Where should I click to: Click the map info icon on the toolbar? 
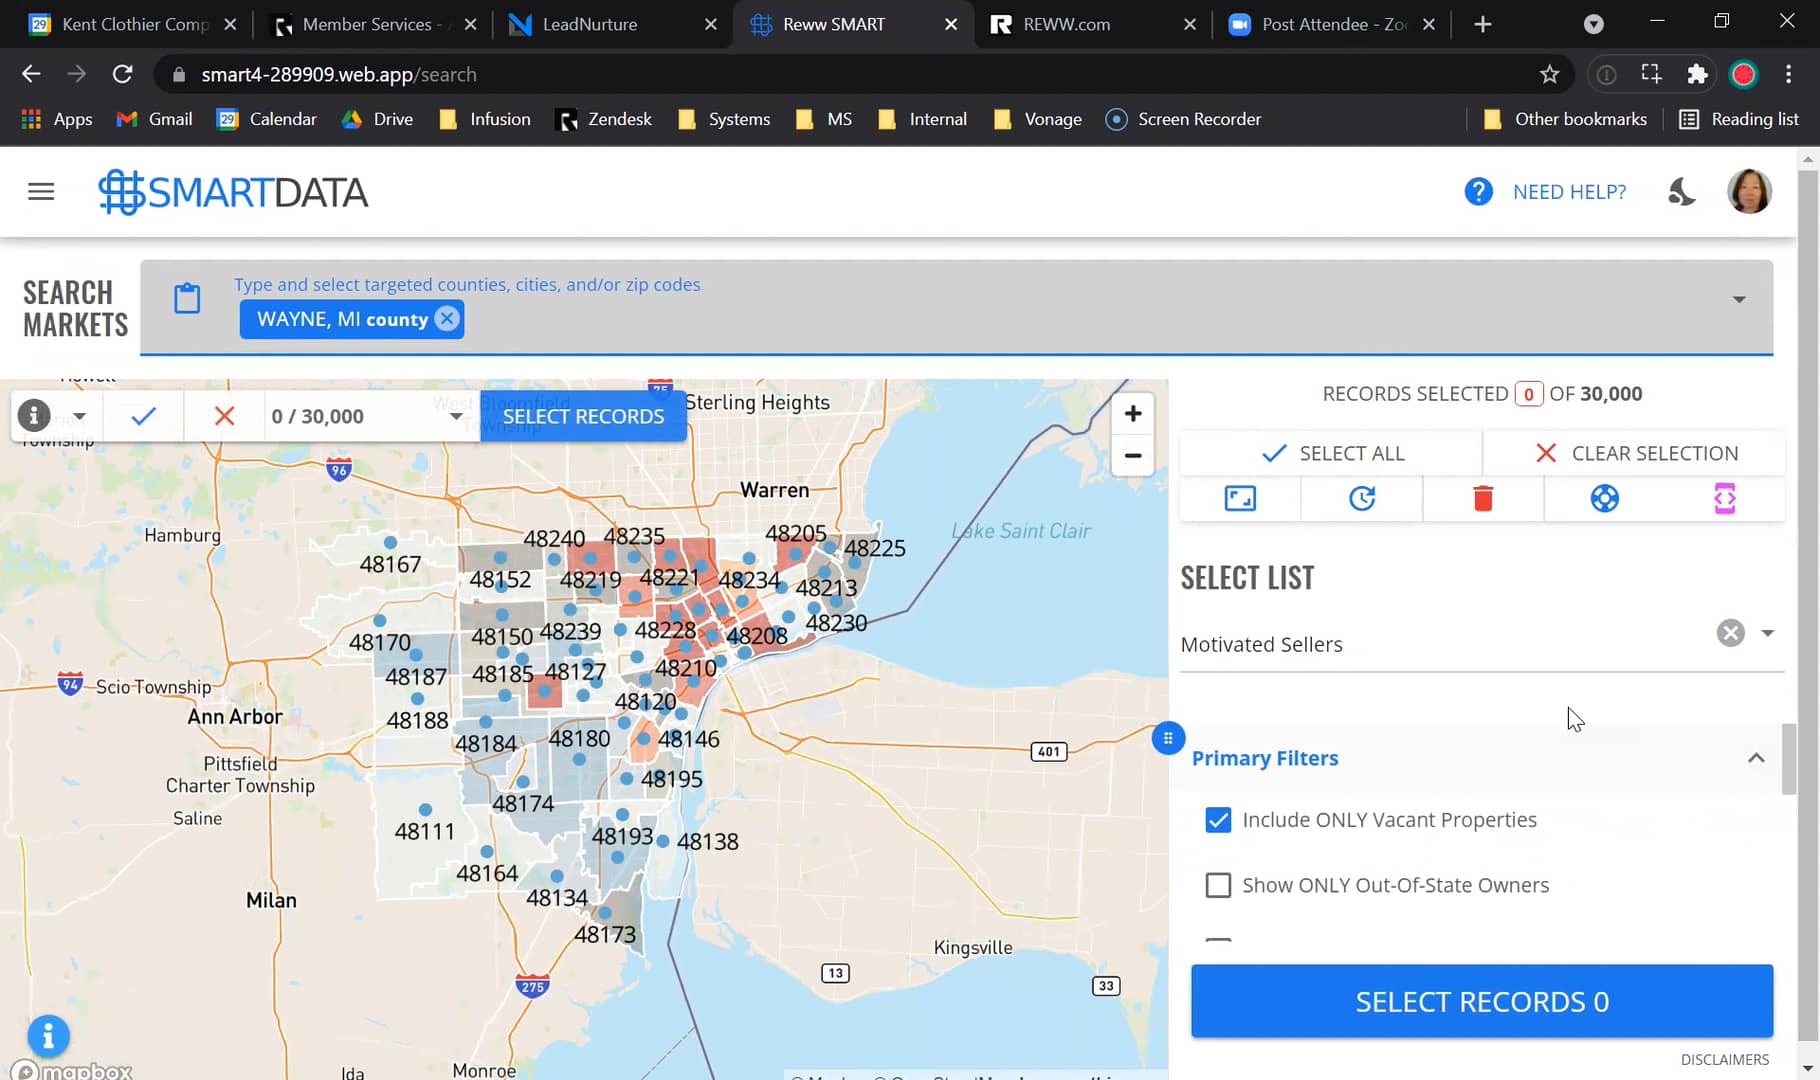click(x=33, y=415)
